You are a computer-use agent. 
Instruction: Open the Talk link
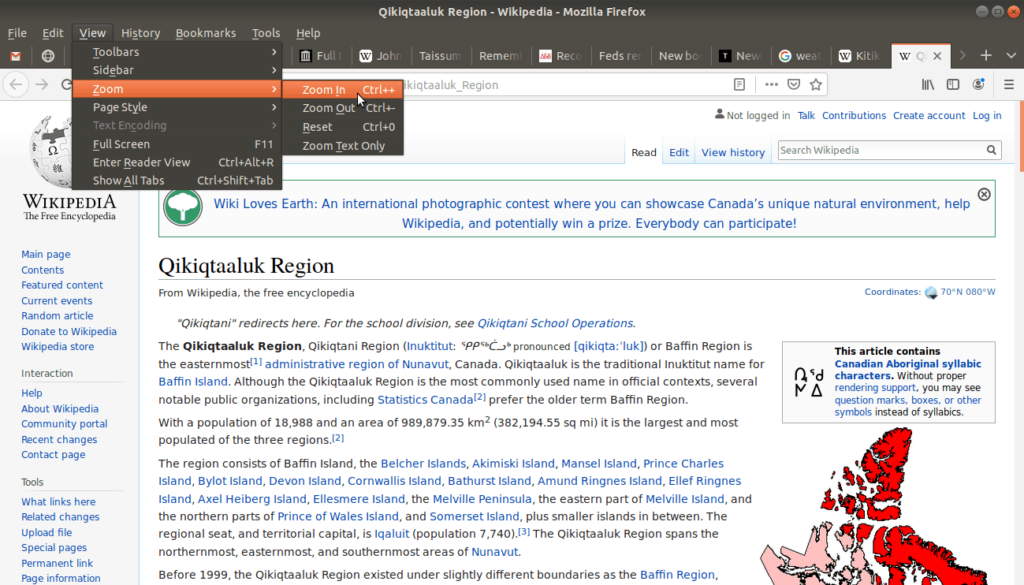coord(806,116)
